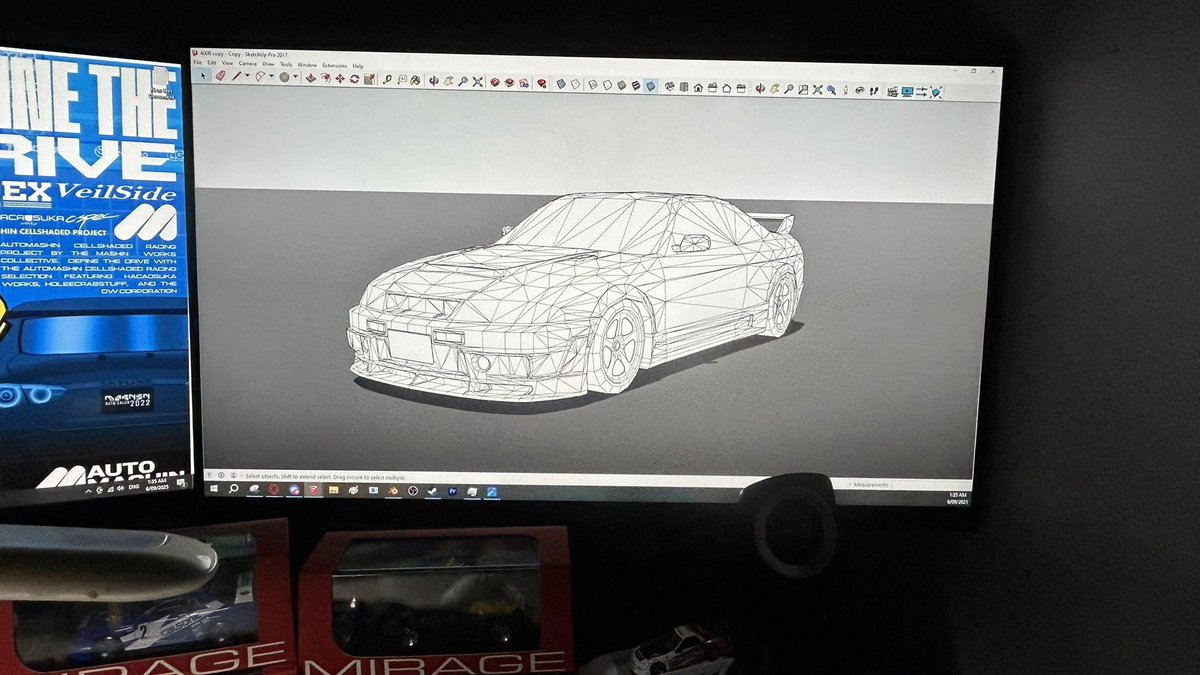The image size is (1200, 675).
Task: Go to Previous camera view
Action: [x=832, y=90]
